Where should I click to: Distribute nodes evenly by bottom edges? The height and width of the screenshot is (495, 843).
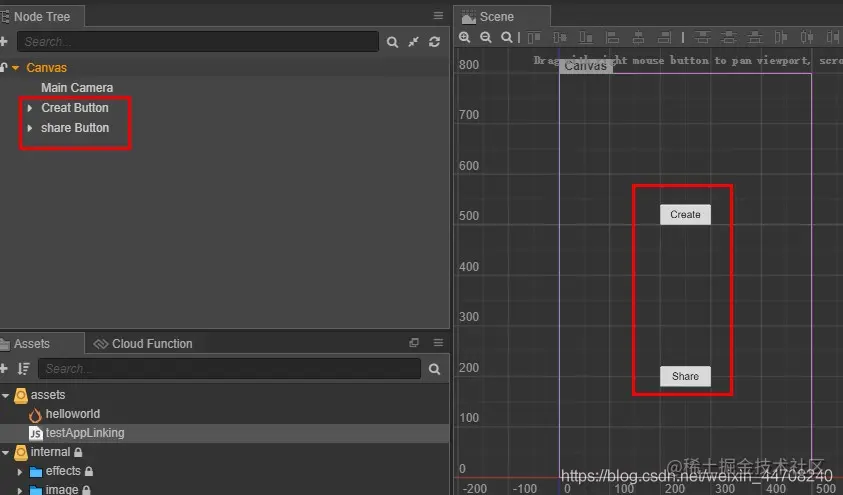[755, 37]
